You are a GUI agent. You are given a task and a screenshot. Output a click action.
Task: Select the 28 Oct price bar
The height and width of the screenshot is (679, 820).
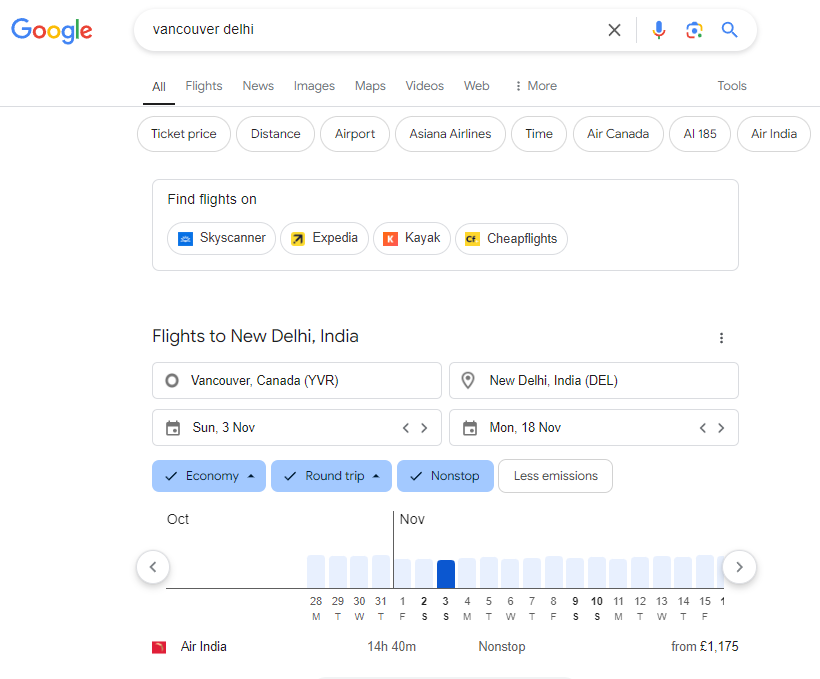[x=316, y=572]
